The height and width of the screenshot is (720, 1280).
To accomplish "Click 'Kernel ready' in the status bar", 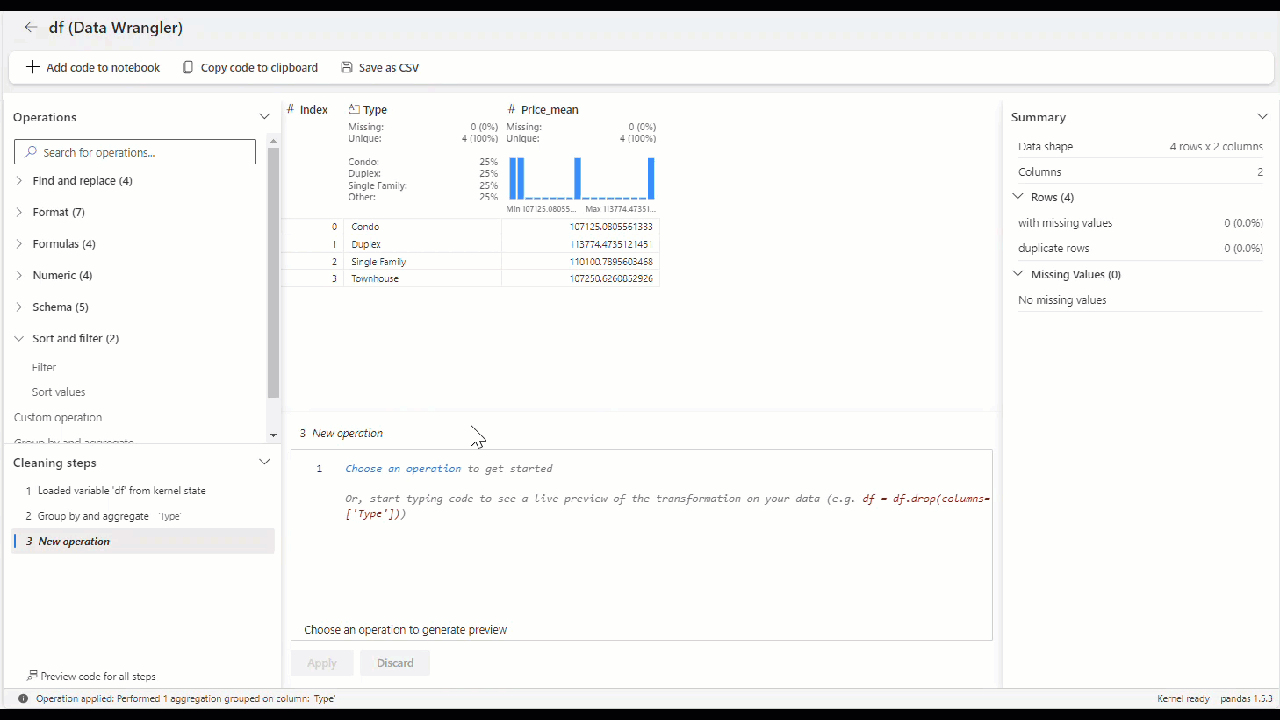I will point(1183,699).
